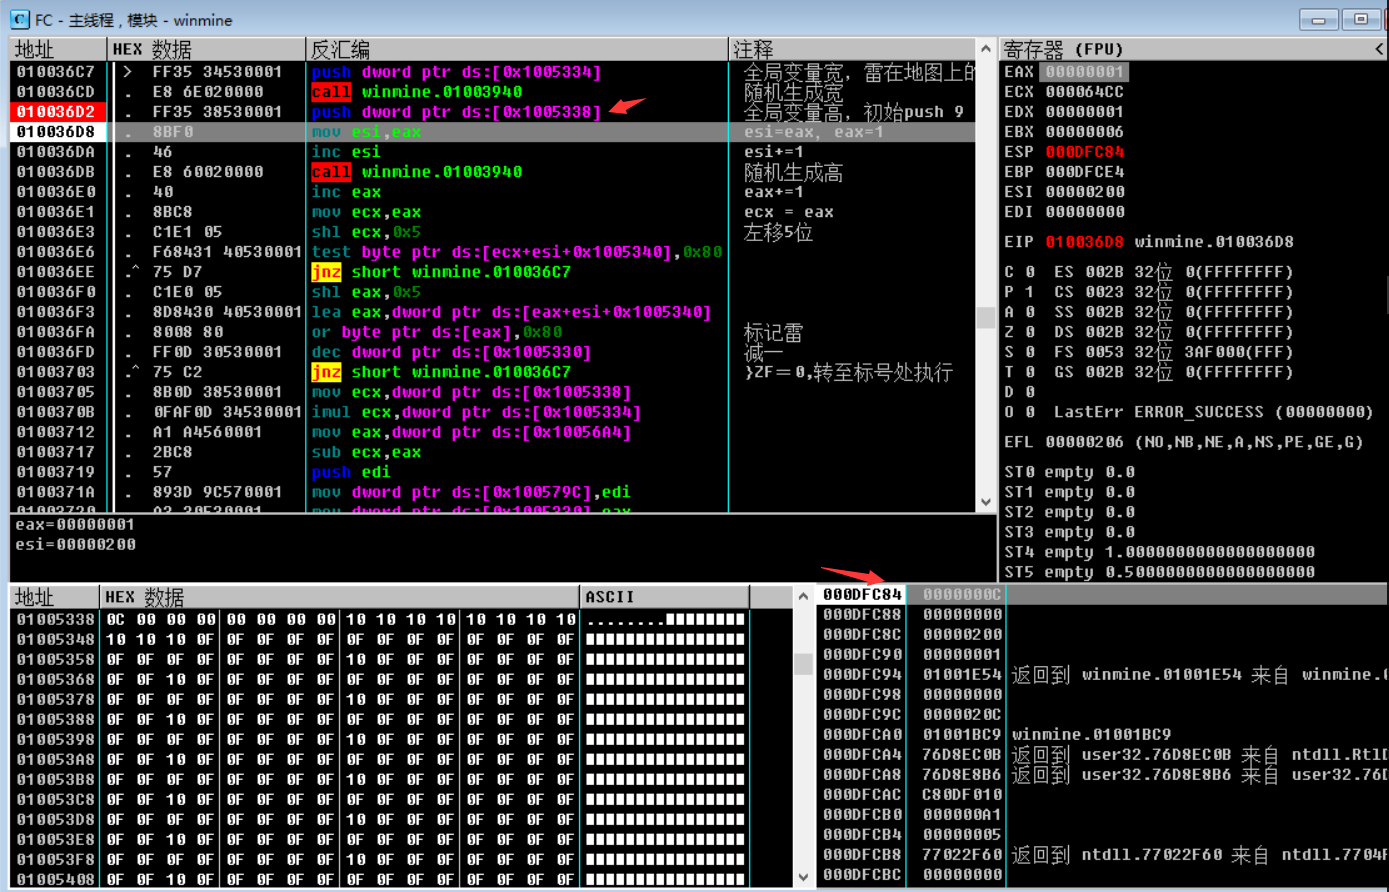Select stack value 000000A1 at 000DFCB0
The height and width of the screenshot is (892, 1389).
[962, 814]
